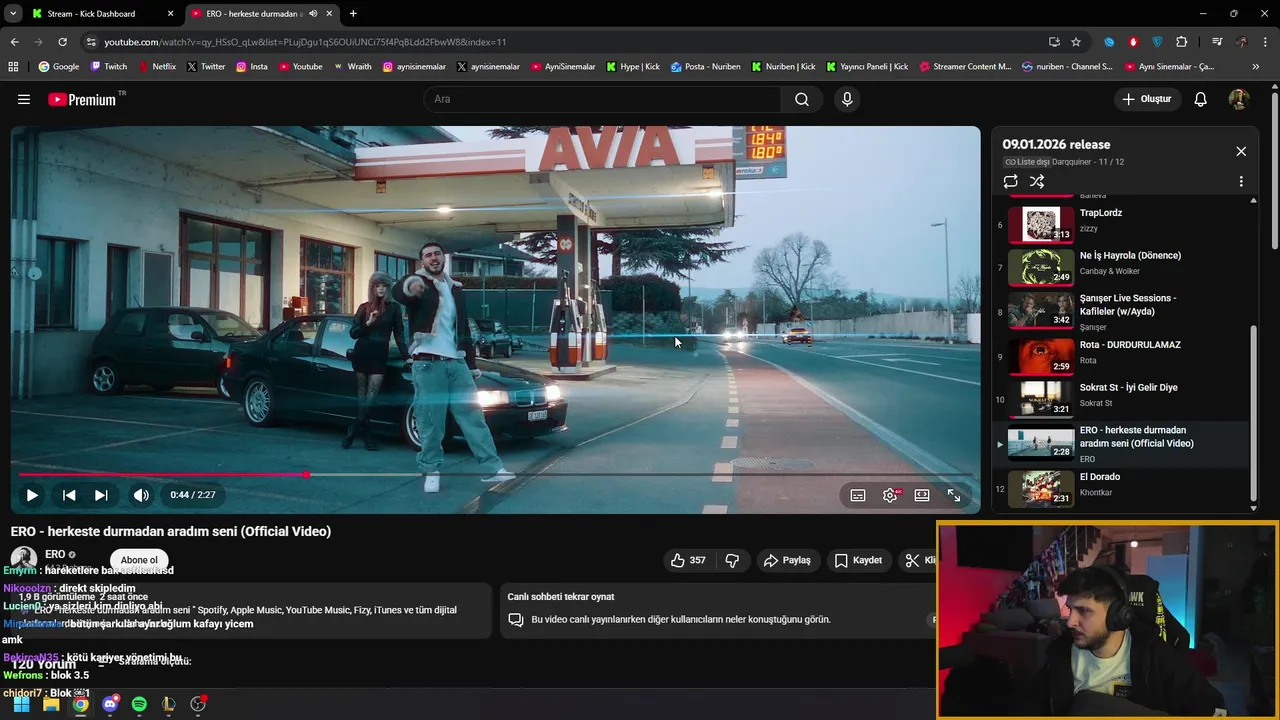
Task: Toggle playlist shuffle
Action: (x=1037, y=182)
